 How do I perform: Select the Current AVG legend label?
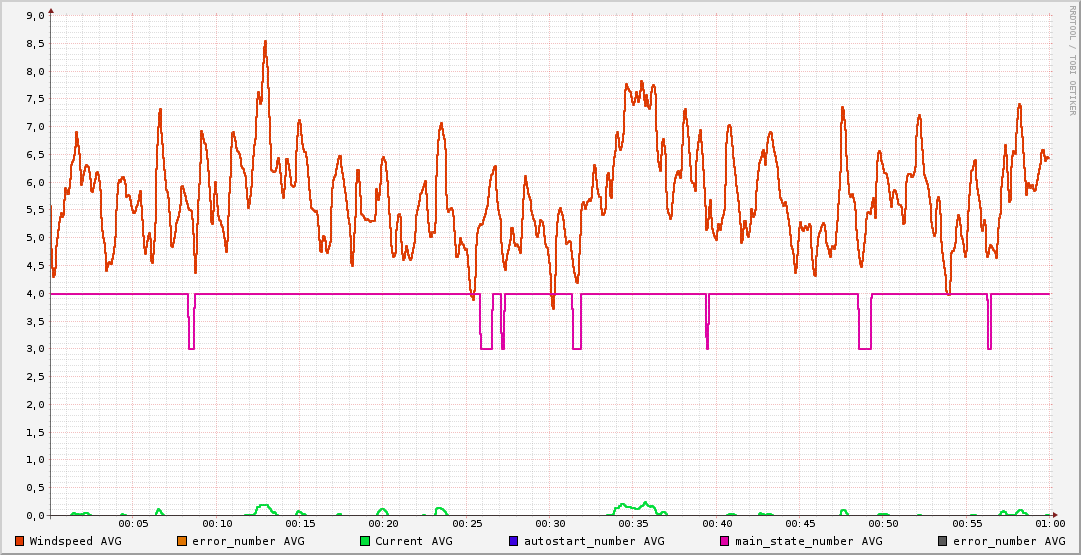tap(413, 541)
